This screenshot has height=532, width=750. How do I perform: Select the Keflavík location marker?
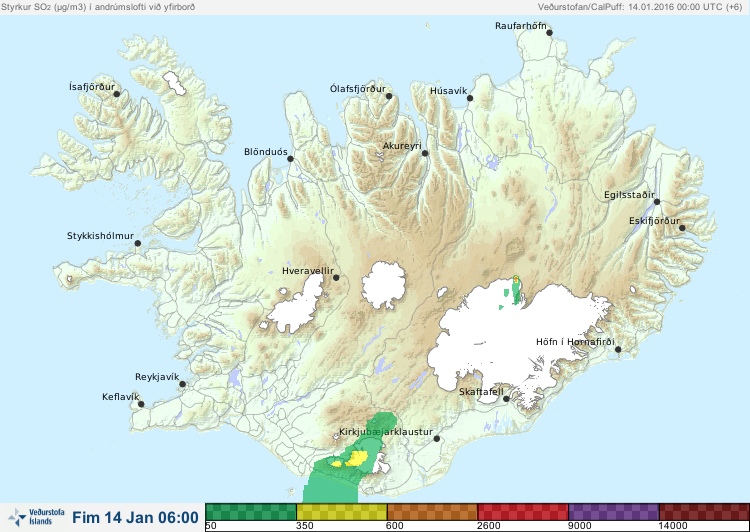(141, 404)
